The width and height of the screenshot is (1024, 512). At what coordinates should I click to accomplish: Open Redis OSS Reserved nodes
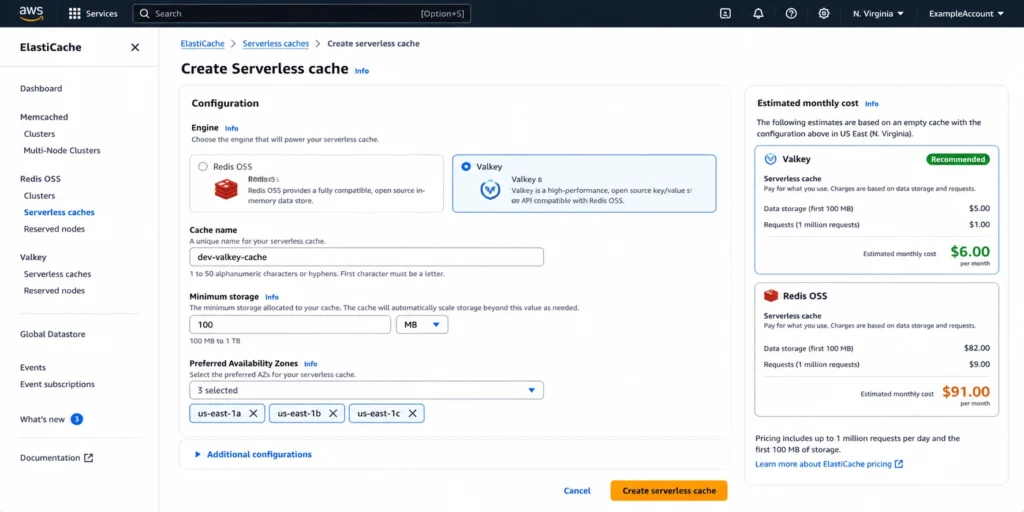click(x=54, y=229)
